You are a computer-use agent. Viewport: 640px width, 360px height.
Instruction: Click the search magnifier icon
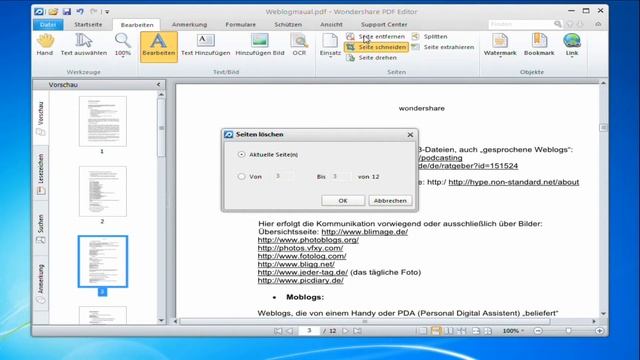(558, 24)
